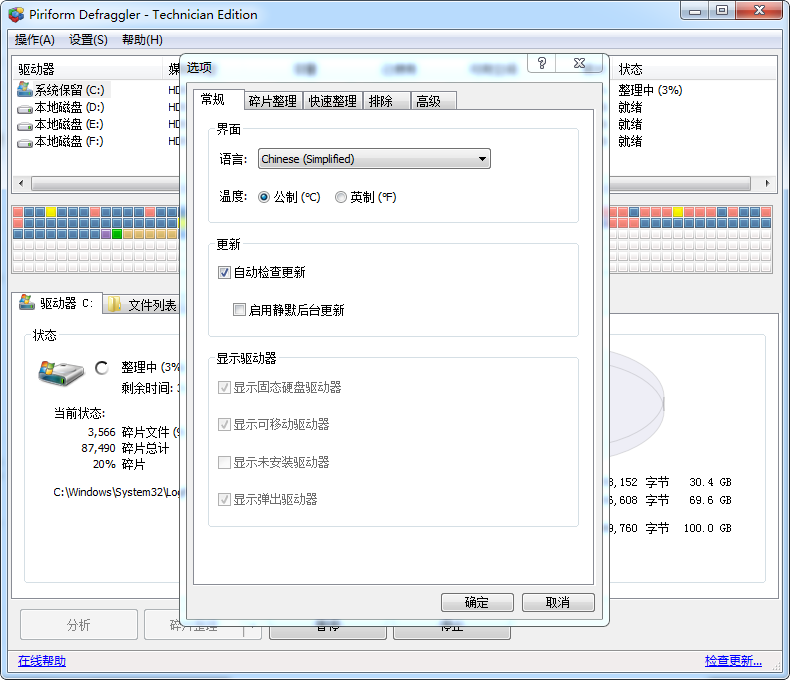Click the 整理中 (3%) status cell

click(650, 90)
